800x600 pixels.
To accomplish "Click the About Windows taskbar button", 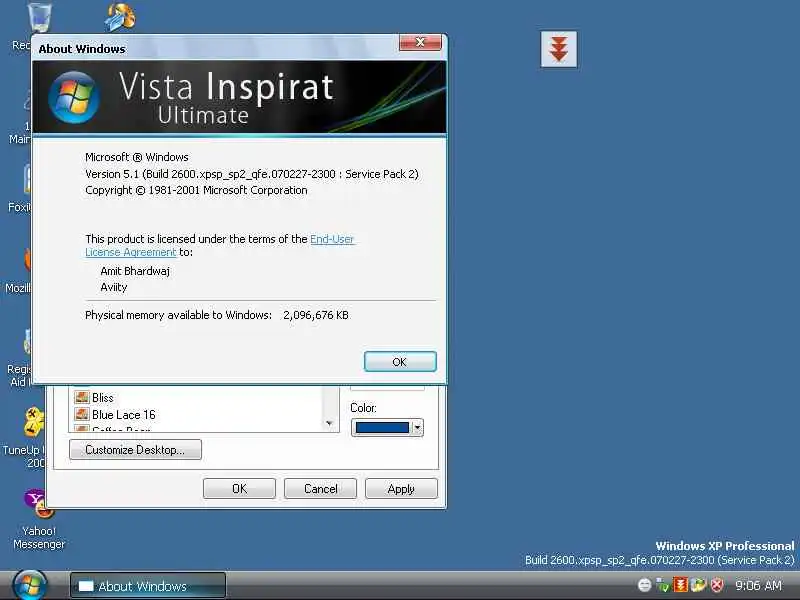I will 147,586.
